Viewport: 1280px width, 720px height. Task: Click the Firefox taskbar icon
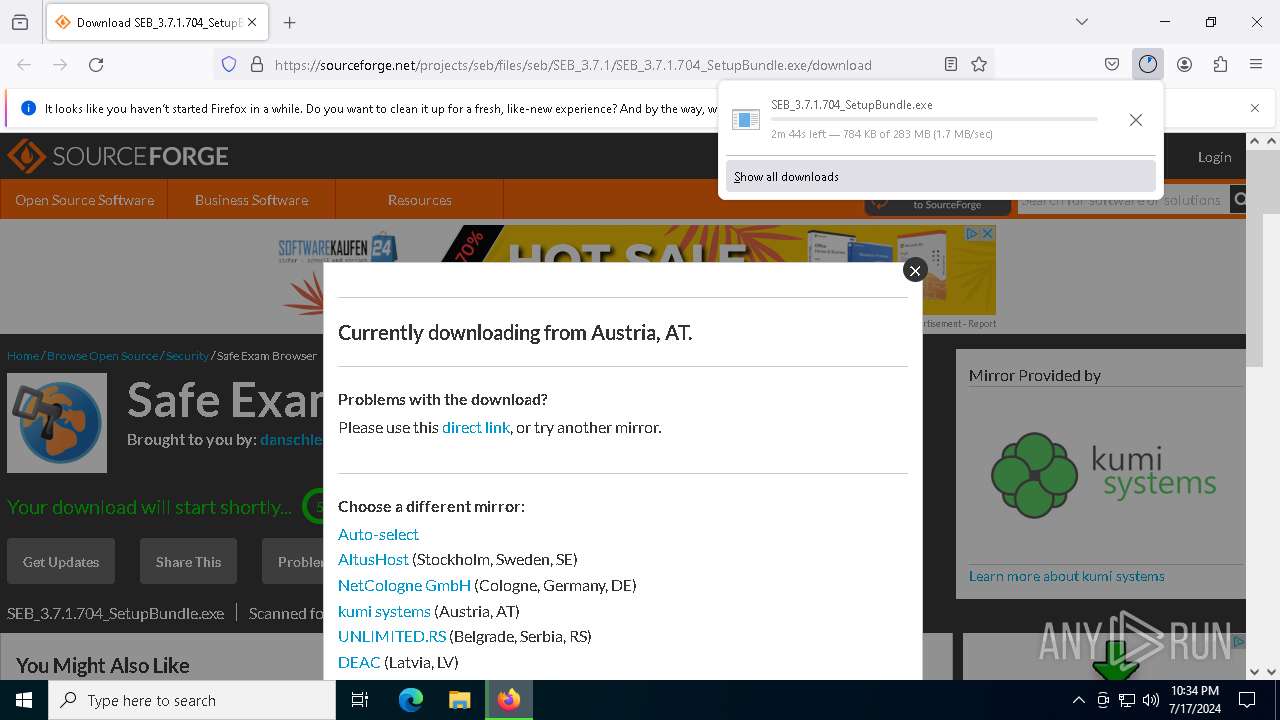[x=509, y=700]
